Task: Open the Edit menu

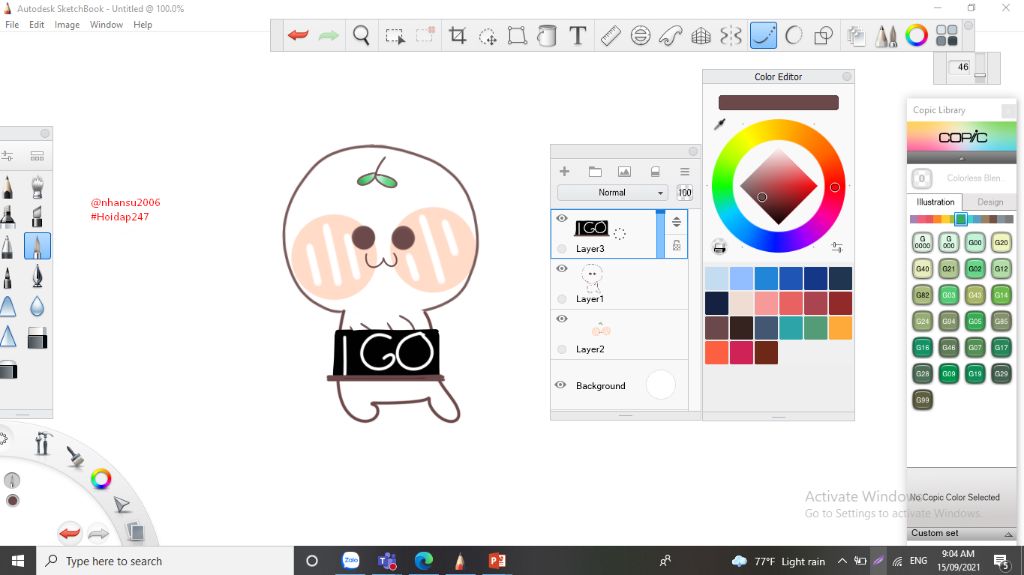Action: click(37, 25)
